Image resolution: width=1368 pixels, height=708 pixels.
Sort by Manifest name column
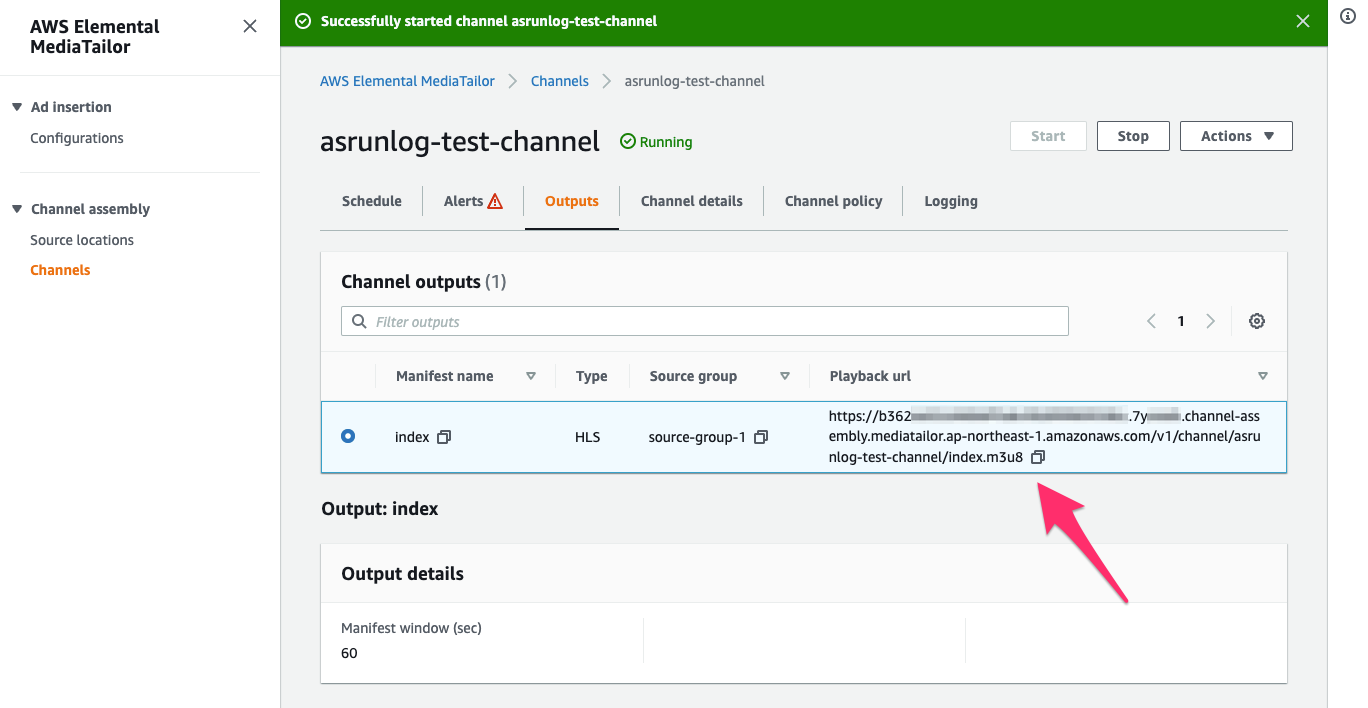[x=531, y=376]
